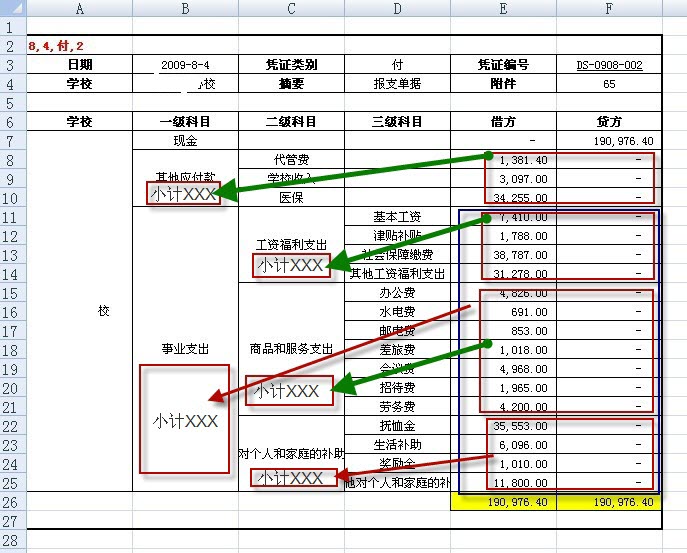
Task: Click debit value 35,553.00
Action: 521,426
